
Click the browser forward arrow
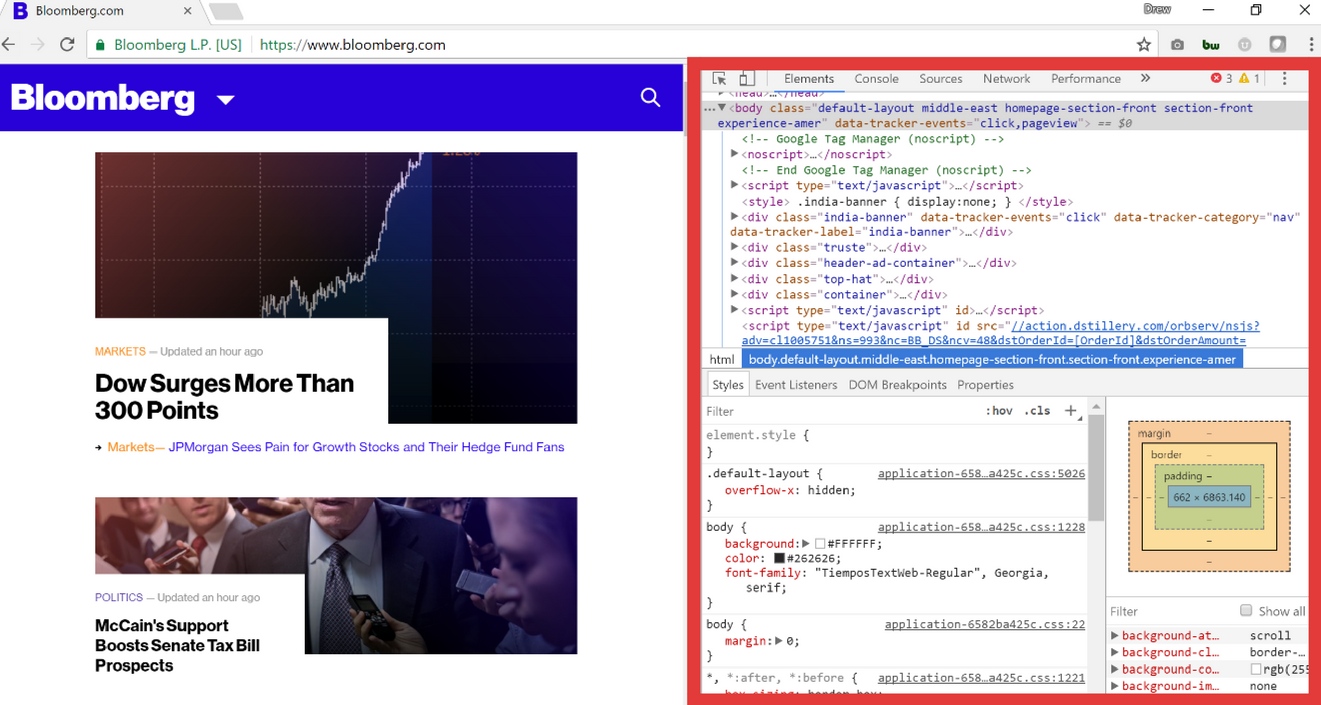click(x=38, y=45)
